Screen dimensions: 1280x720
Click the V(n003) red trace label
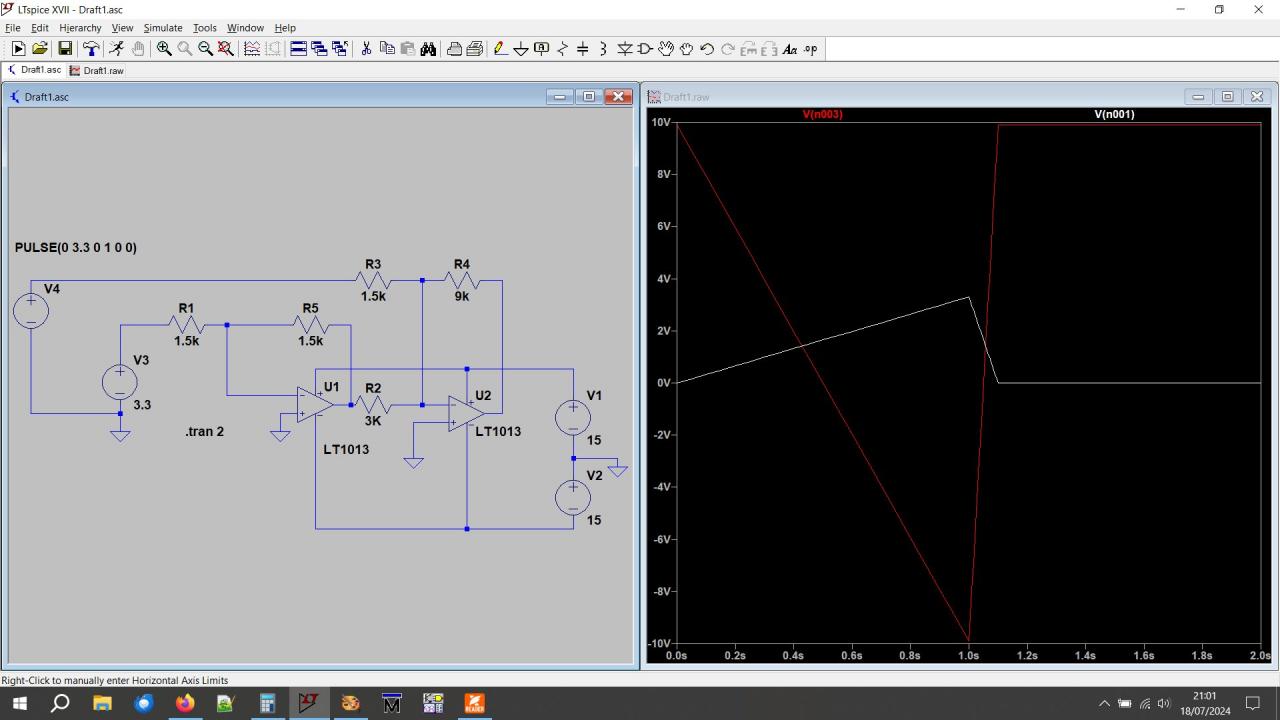822,114
